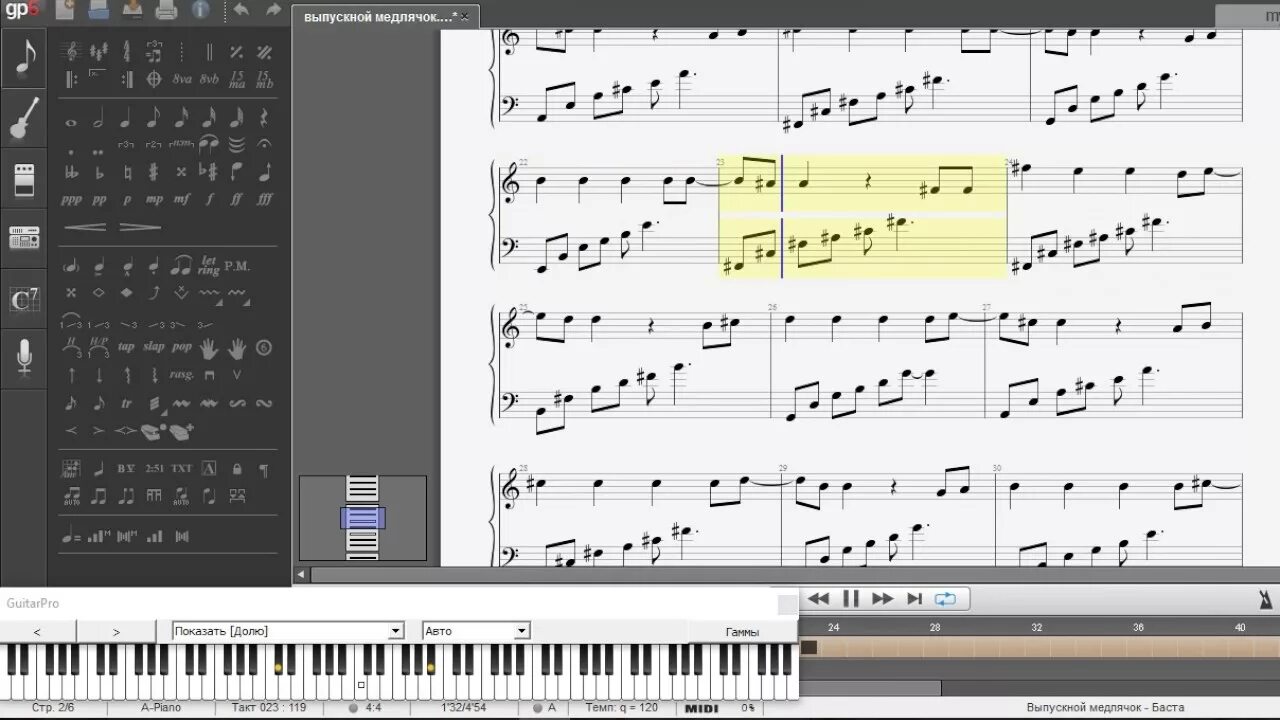Shift keyboard view left with < button
The image size is (1280, 720).
tap(38, 632)
